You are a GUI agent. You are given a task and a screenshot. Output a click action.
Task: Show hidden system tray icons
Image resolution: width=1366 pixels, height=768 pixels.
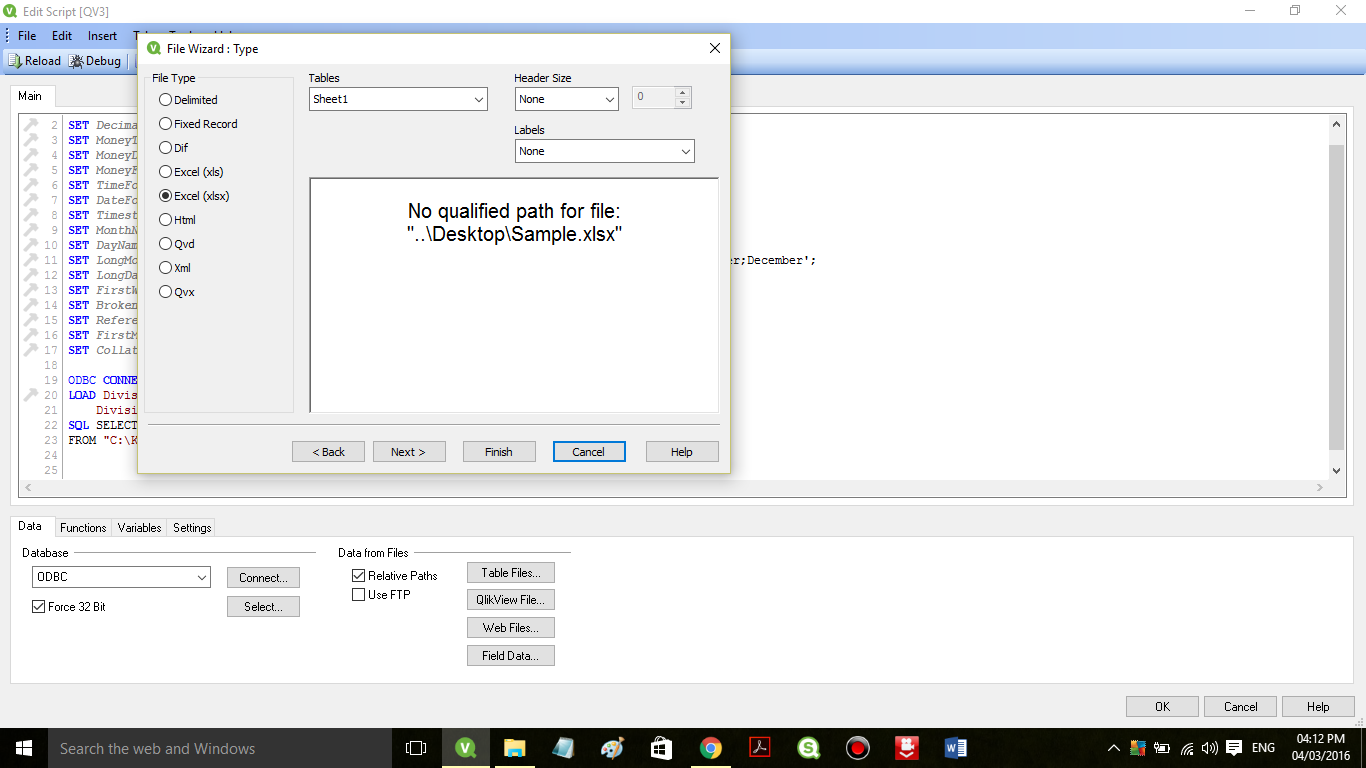pyautogui.click(x=1114, y=748)
